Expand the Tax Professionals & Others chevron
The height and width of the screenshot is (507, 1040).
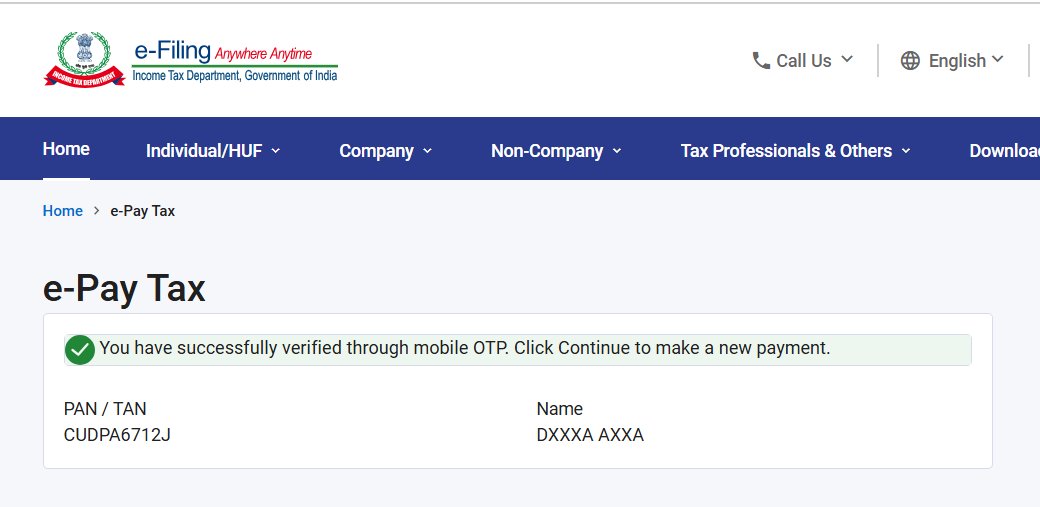[x=906, y=151]
